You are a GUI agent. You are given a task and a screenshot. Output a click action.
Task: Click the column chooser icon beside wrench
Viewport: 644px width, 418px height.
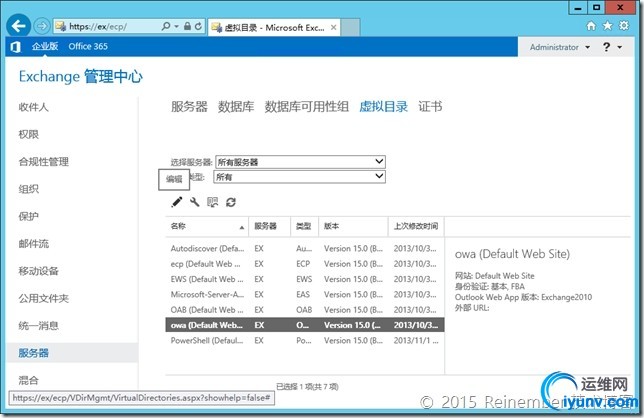(x=213, y=202)
